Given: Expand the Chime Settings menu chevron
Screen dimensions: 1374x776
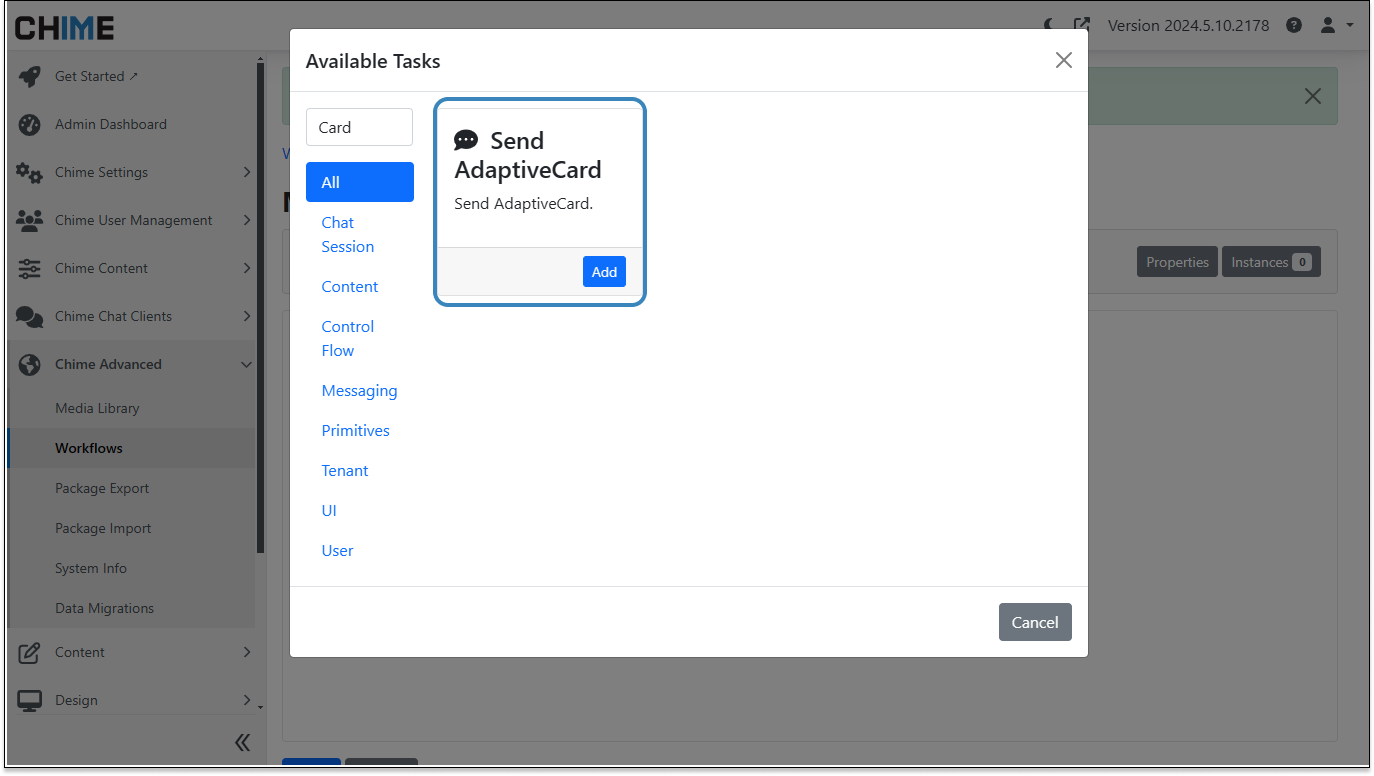Looking at the screenshot, I should (247, 172).
